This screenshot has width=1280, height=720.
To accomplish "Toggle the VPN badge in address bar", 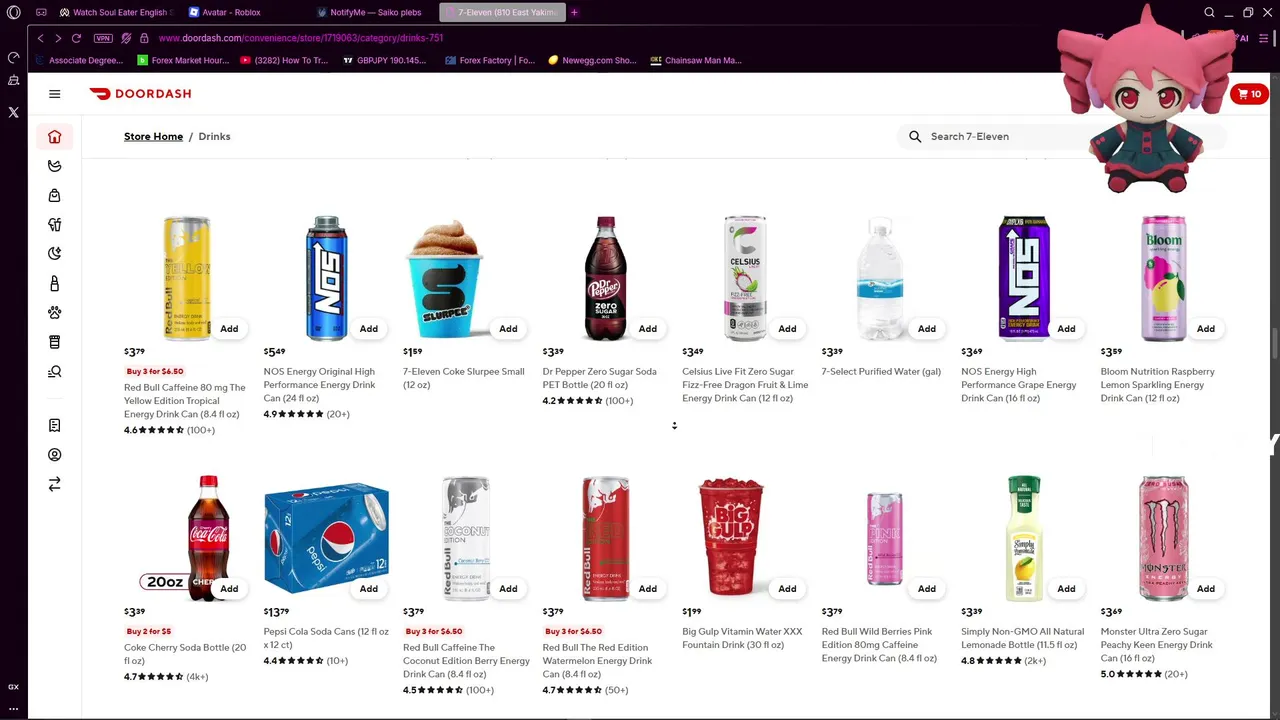I will point(103,38).
